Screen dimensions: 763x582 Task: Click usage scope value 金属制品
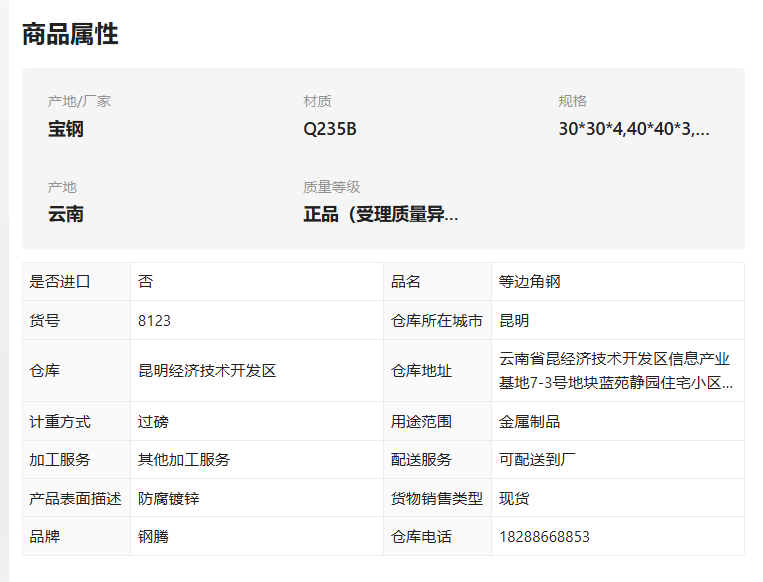coord(529,421)
